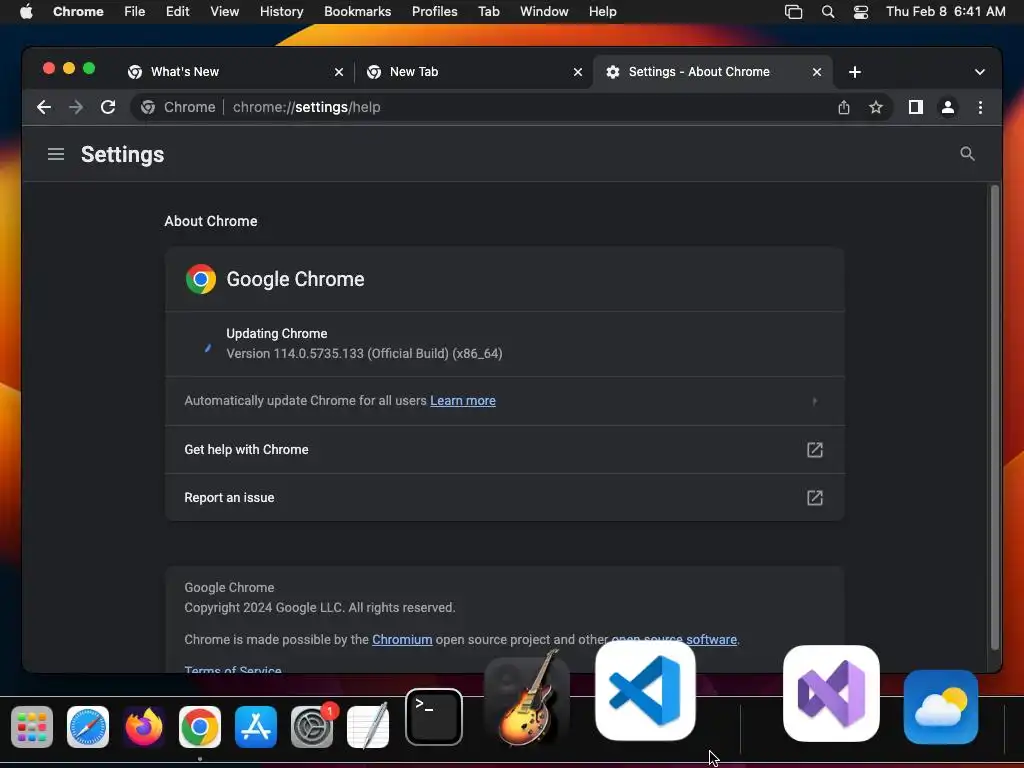1024x768 pixels.
Task: Switch to the New Tab tab
Action: (x=475, y=72)
